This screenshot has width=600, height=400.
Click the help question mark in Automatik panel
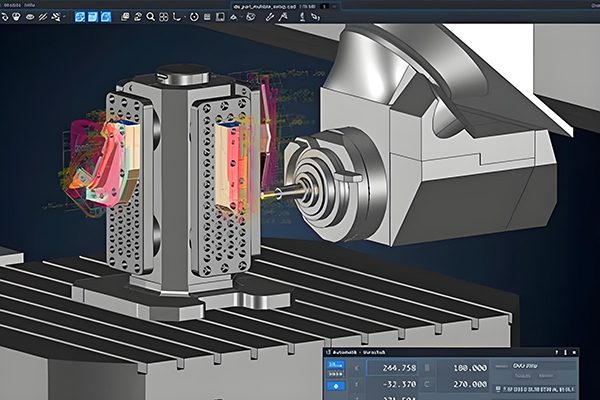coord(557,352)
